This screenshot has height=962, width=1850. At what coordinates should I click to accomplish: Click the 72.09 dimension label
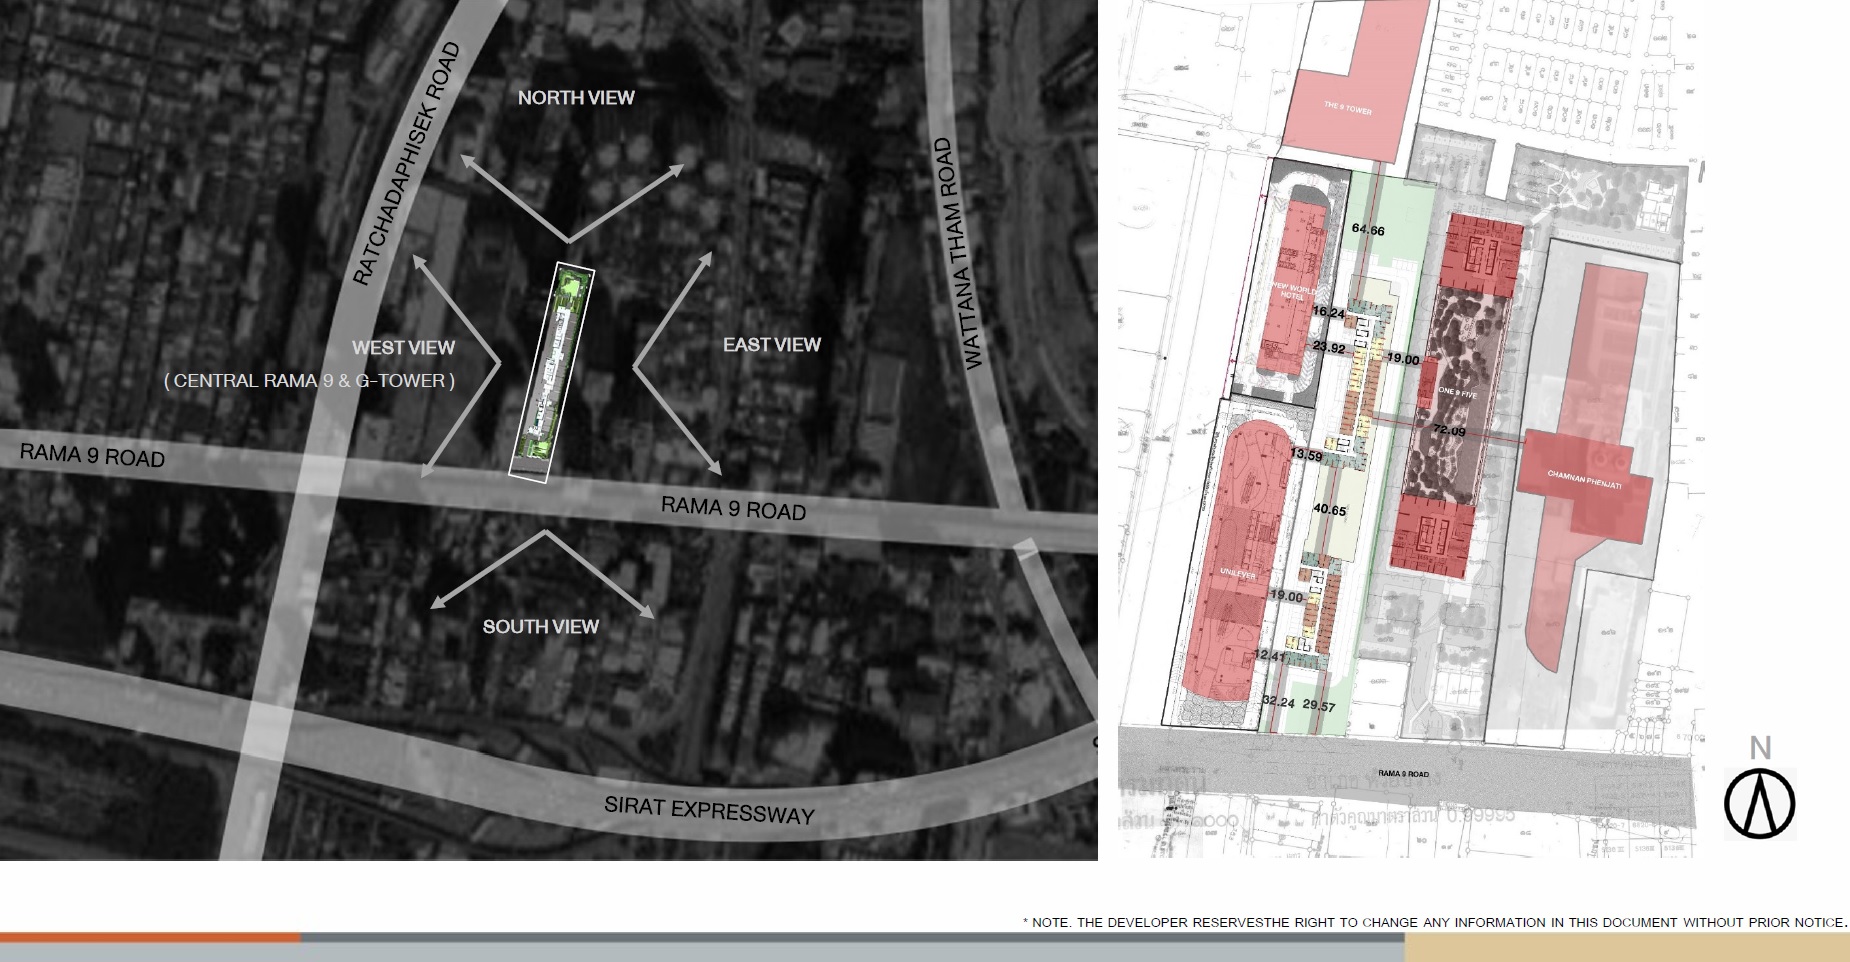[1449, 431]
